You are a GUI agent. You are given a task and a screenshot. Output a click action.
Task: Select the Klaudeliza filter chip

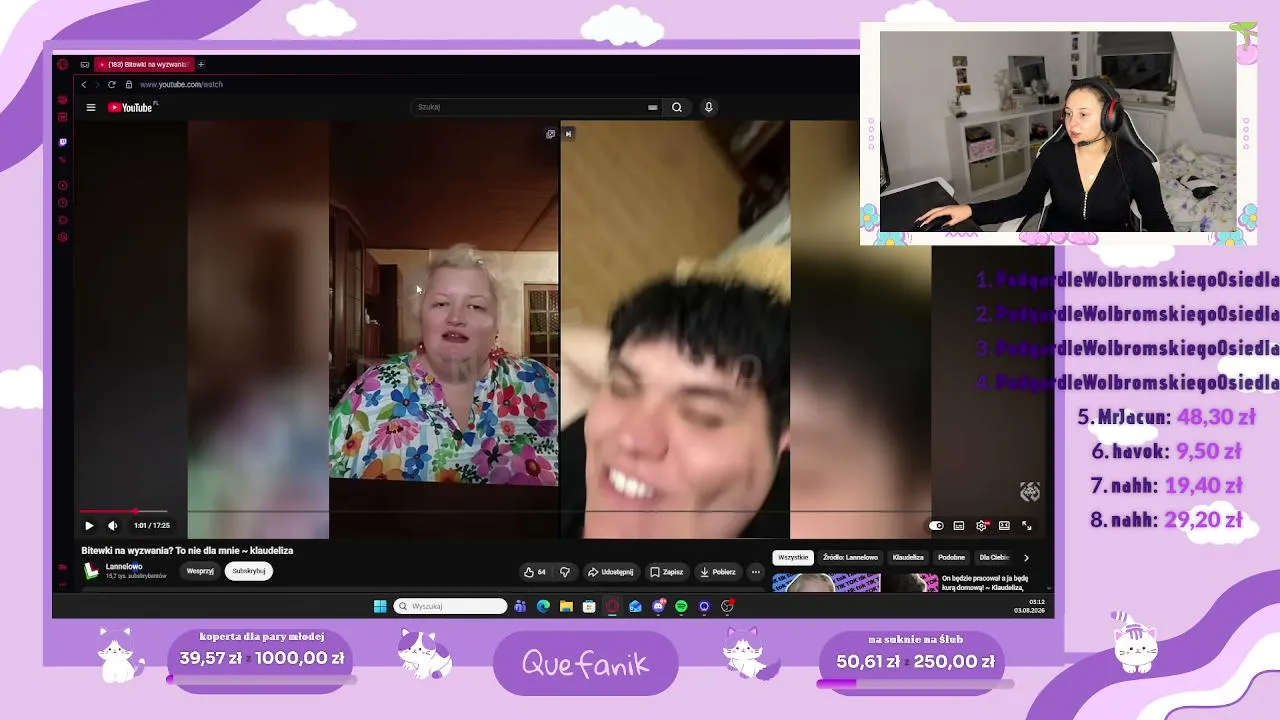908,557
